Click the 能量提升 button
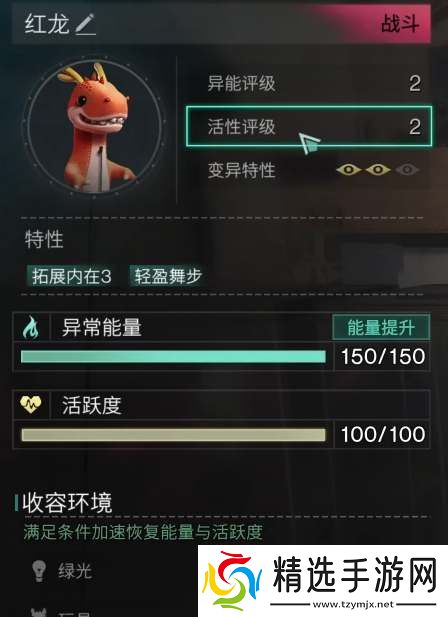 pyautogui.click(x=381, y=327)
